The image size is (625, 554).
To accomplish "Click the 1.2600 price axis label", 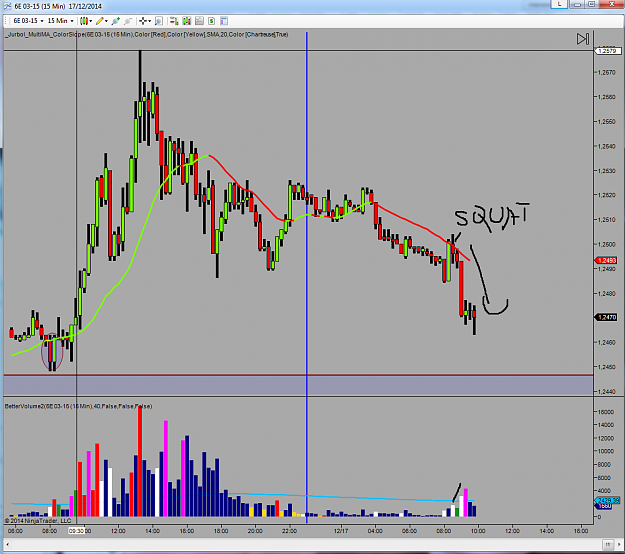I will click(607, 244).
